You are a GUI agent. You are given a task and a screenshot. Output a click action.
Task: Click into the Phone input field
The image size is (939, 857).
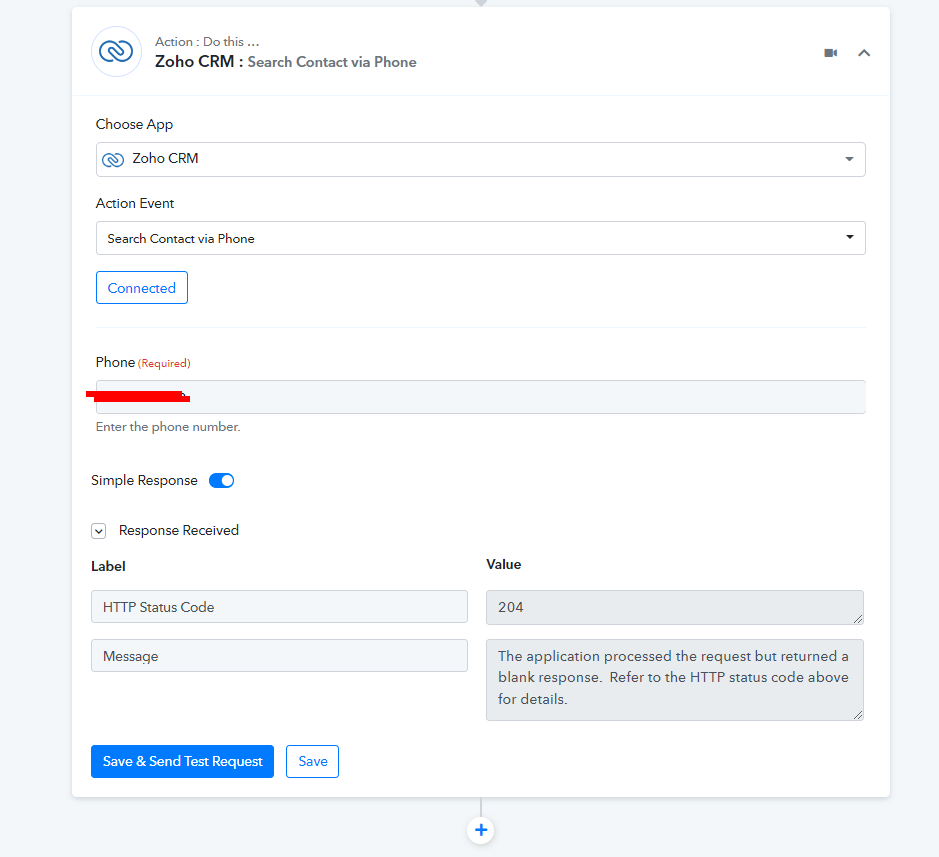(x=480, y=397)
